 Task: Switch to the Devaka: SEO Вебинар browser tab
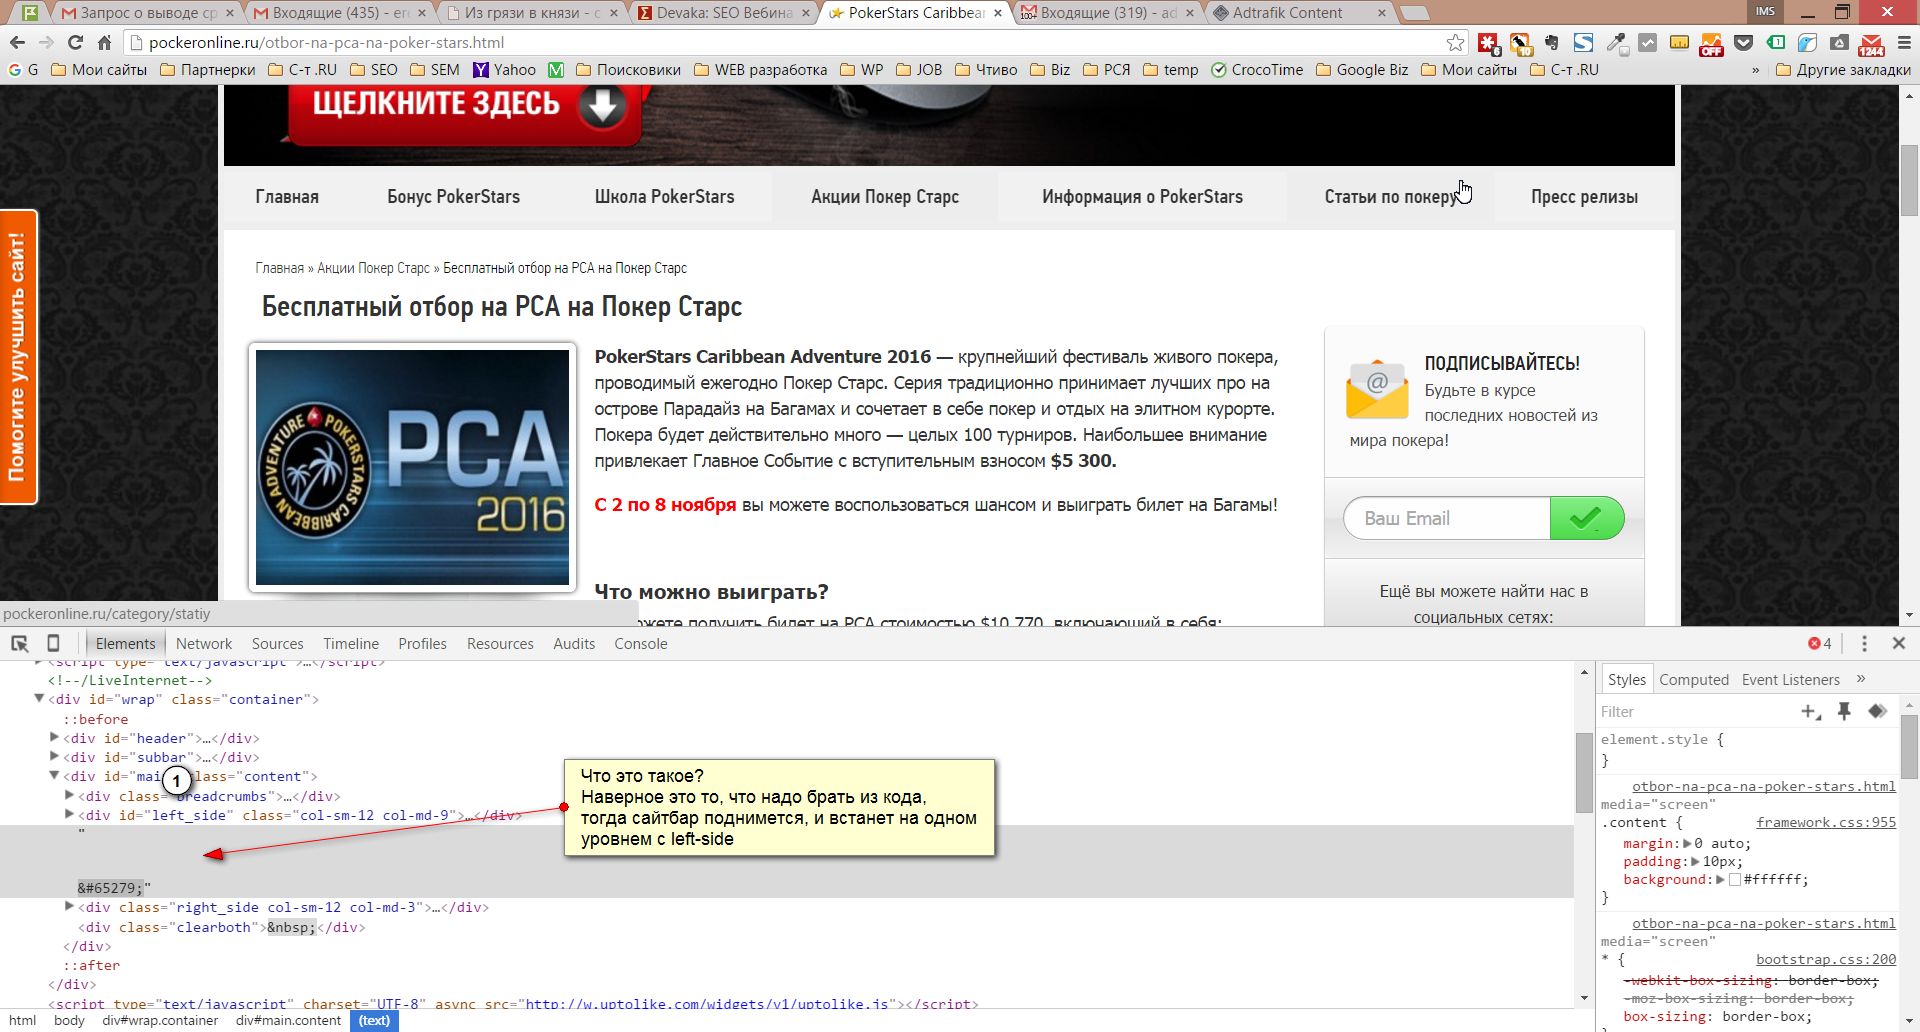(x=725, y=13)
